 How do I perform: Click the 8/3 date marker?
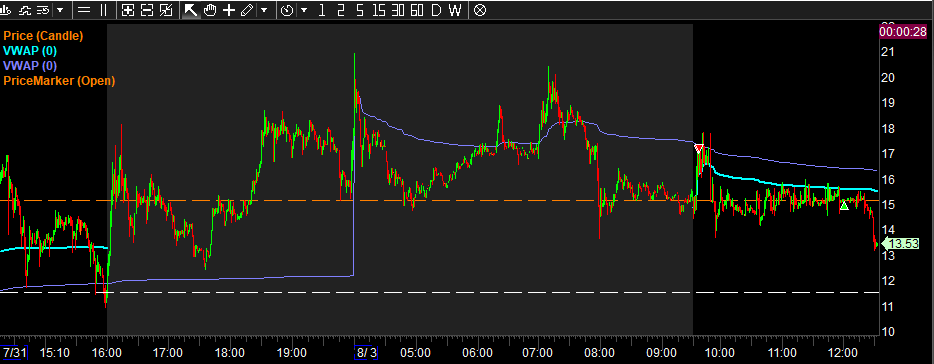pyautogui.click(x=366, y=352)
